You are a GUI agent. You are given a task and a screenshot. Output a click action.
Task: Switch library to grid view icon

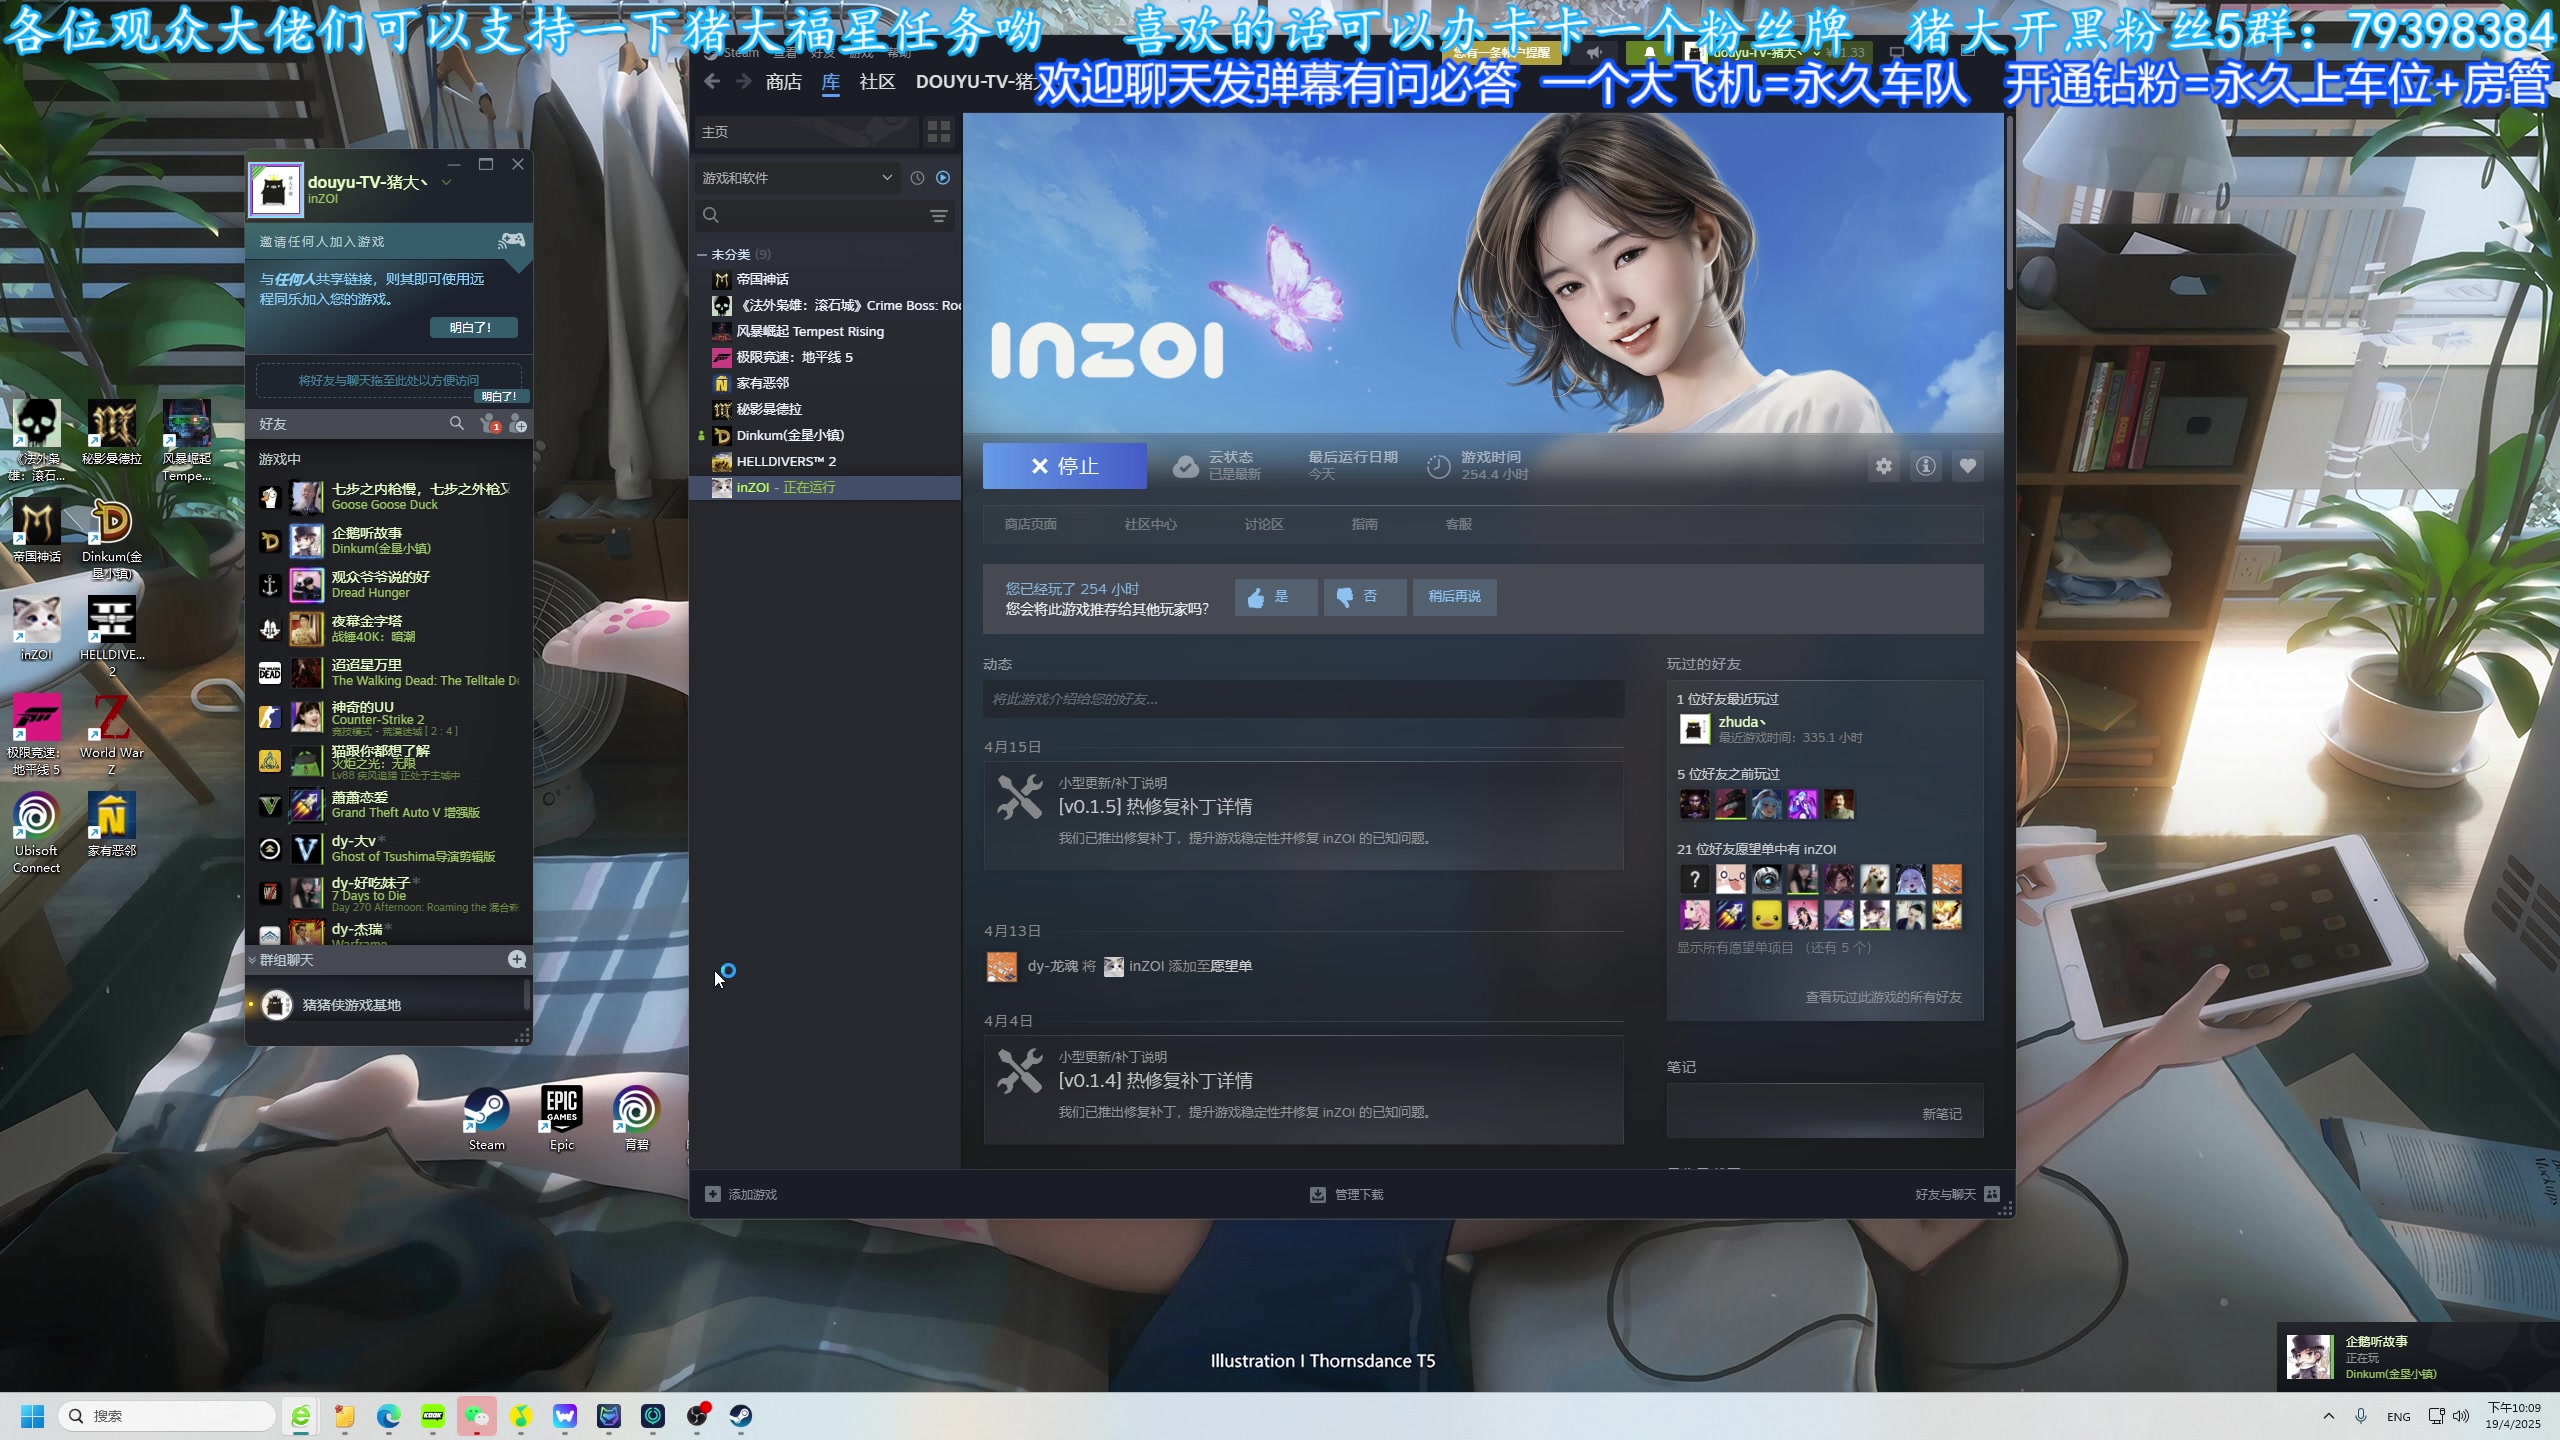click(x=938, y=132)
